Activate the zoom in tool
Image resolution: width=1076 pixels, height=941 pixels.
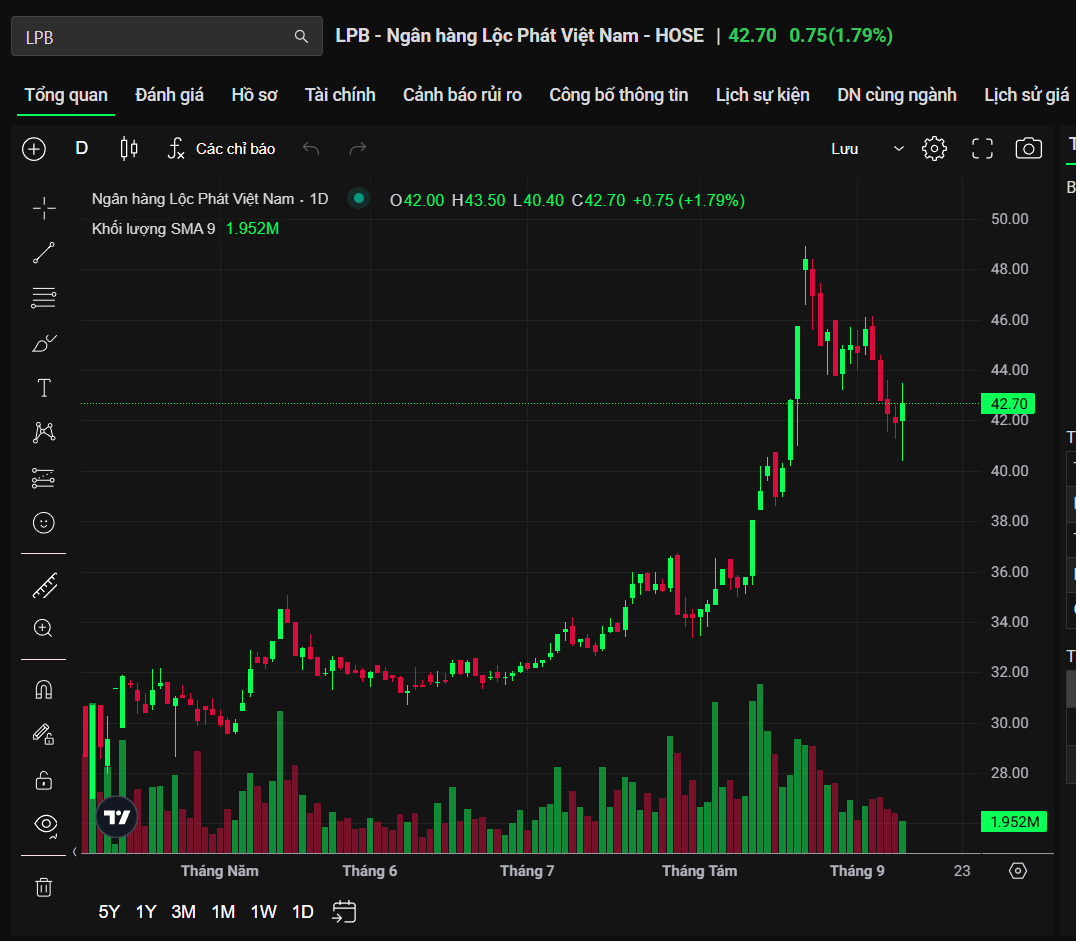43,628
